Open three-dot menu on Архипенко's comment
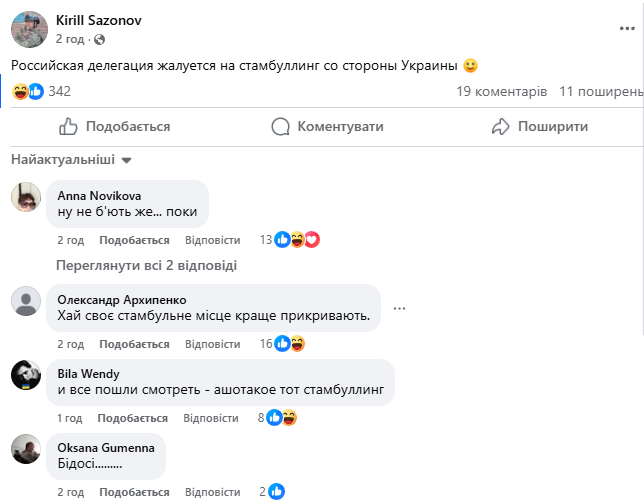This screenshot has width=644, height=504. pos(400,309)
